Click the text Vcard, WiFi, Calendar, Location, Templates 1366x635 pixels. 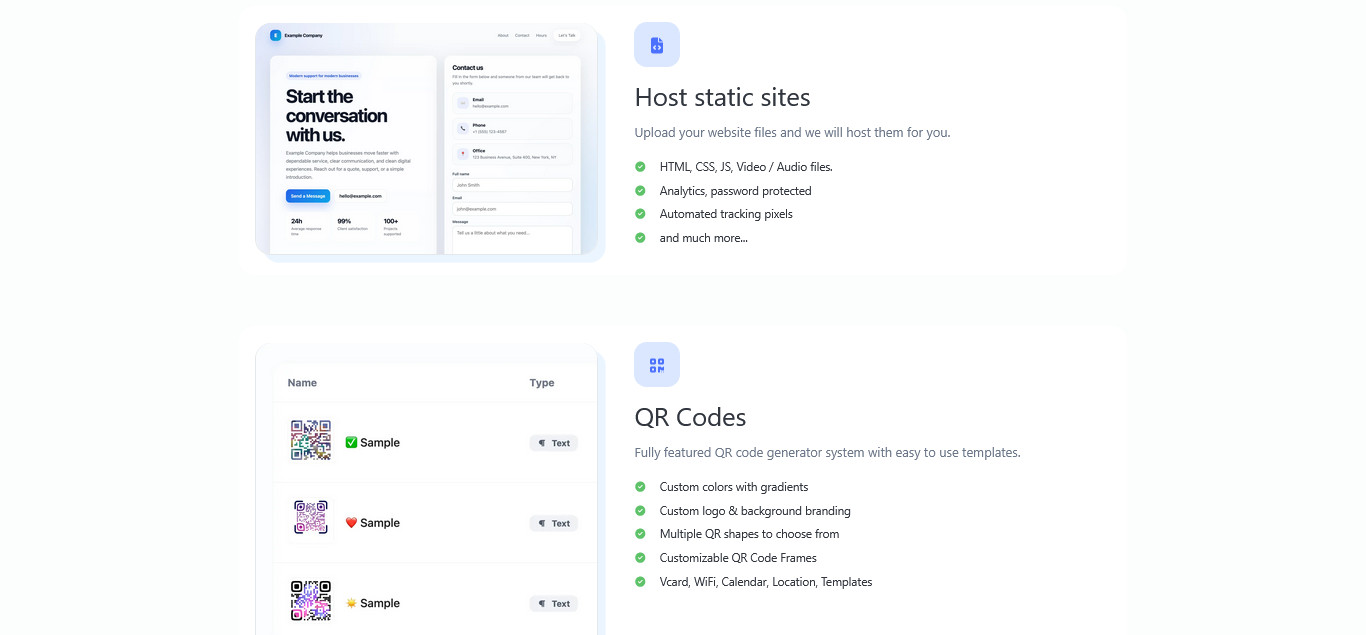click(x=766, y=582)
